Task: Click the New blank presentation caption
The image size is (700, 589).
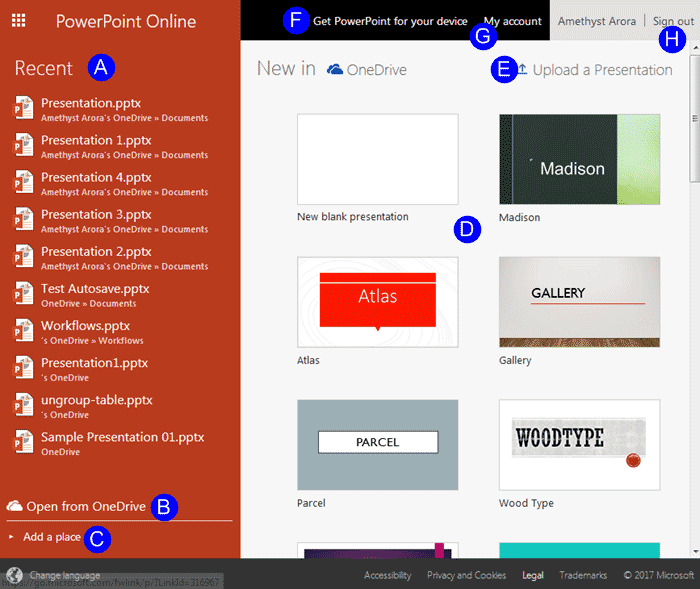Action: pos(353,217)
